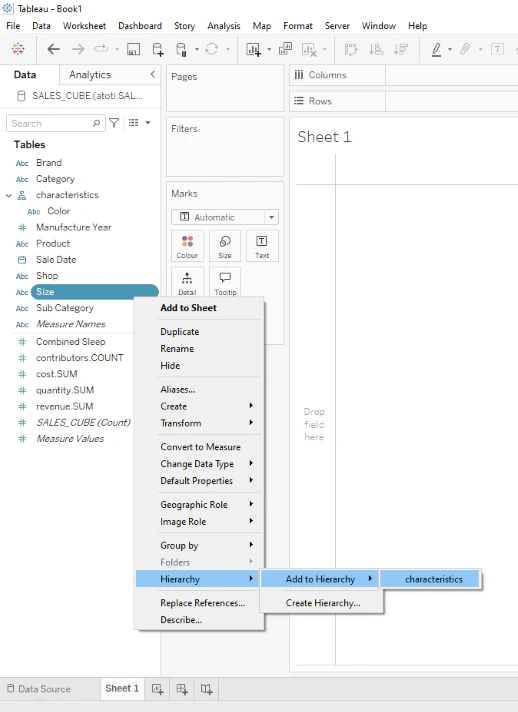Screen dimensions: 518x712
Task: Click the Show Mark Labels icon
Action: pos(497,49)
